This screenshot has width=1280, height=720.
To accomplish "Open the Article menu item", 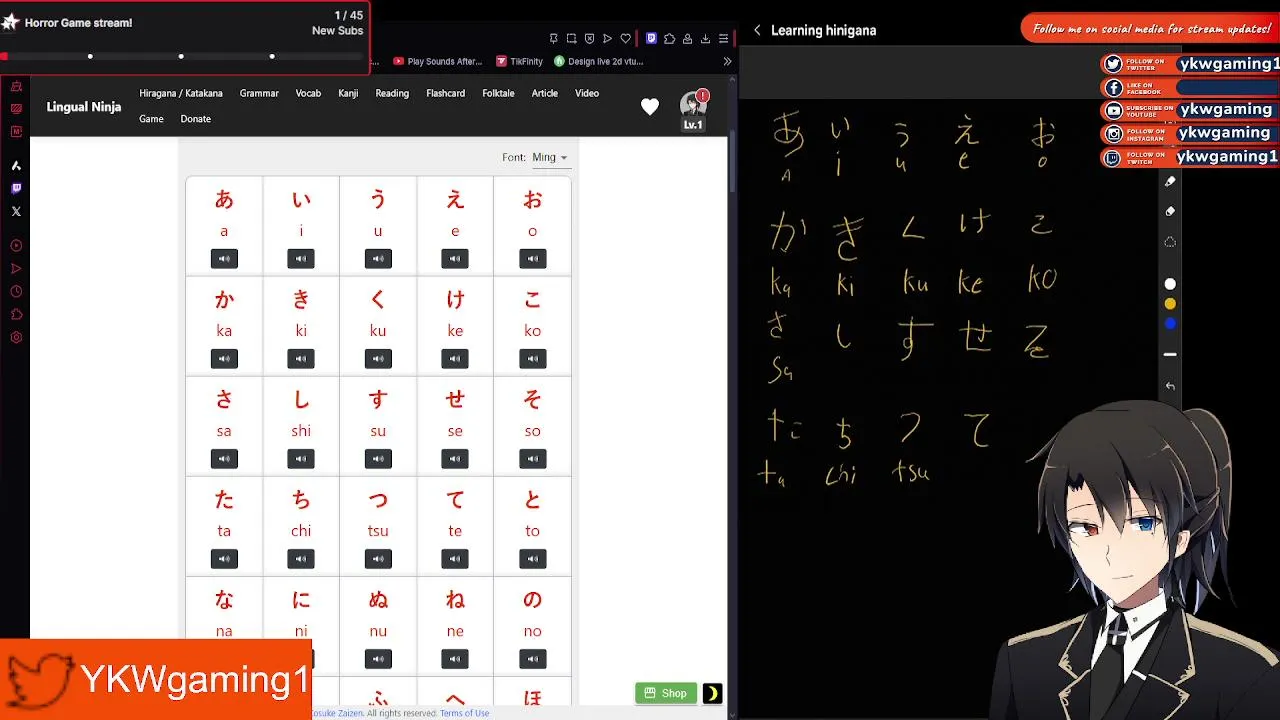I will pyautogui.click(x=545, y=93).
